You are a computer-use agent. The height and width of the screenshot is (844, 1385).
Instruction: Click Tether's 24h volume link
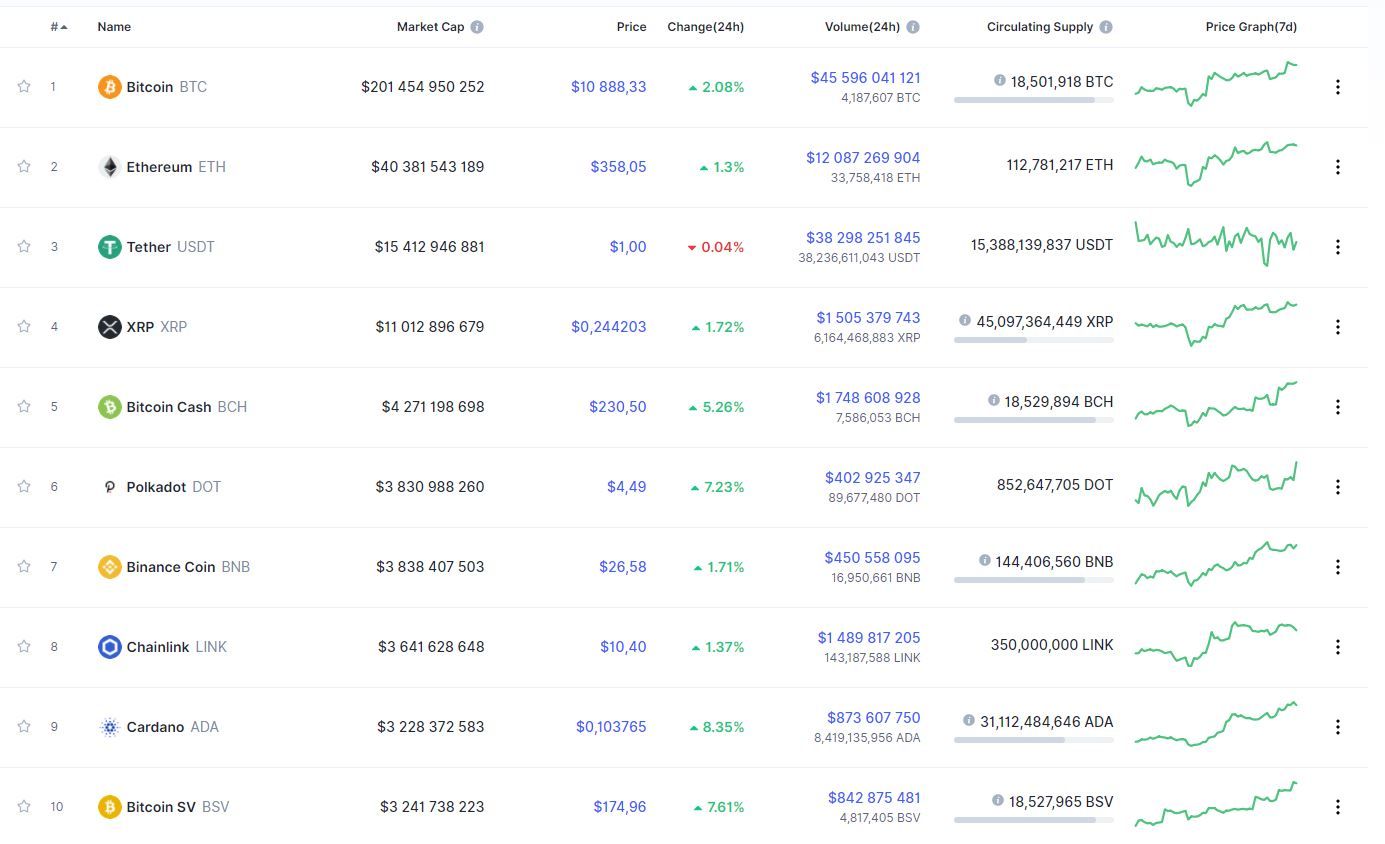tap(863, 238)
